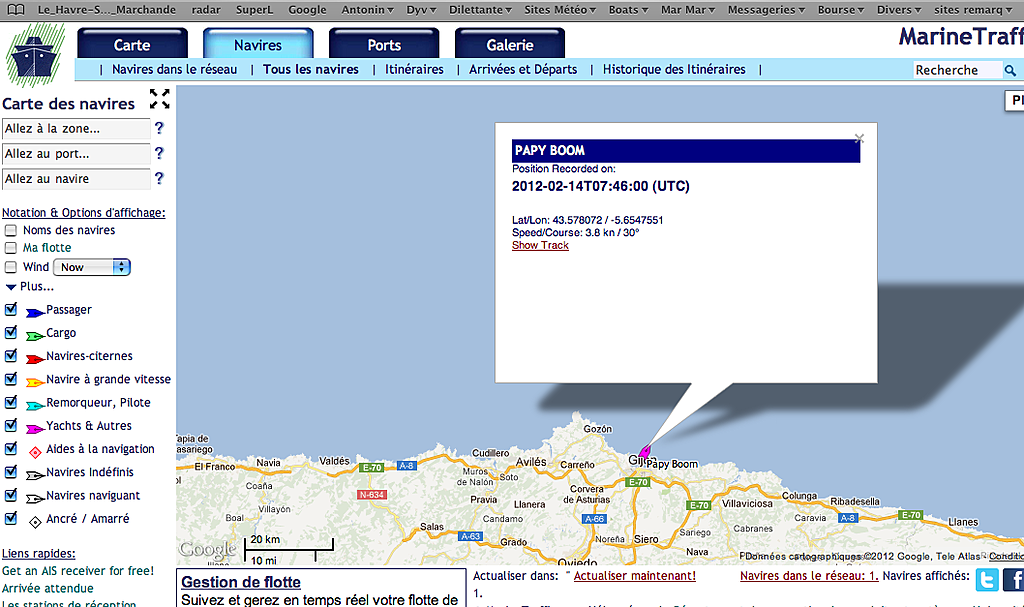Close the PAPY BOOM info popup
The height and width of the screenshot is (607, 1024).
[x=859, y=139]
